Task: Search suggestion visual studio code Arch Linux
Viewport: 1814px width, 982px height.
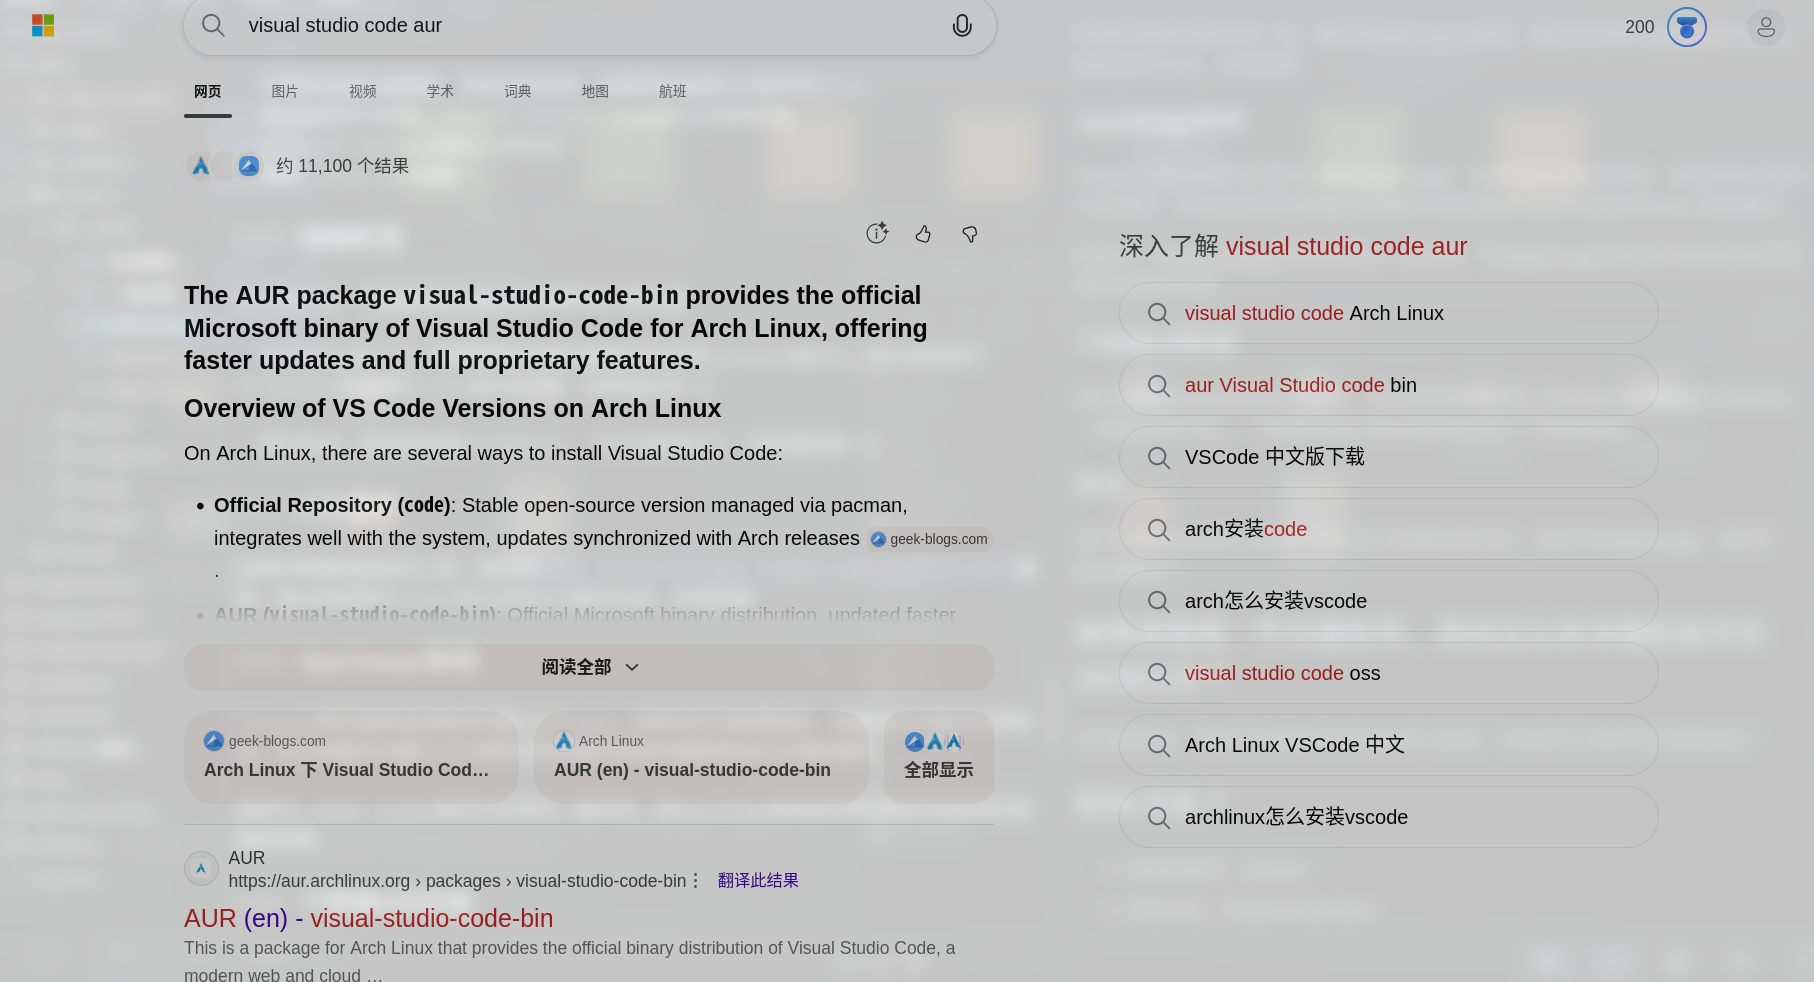Action: click(x=1389, y=313)
